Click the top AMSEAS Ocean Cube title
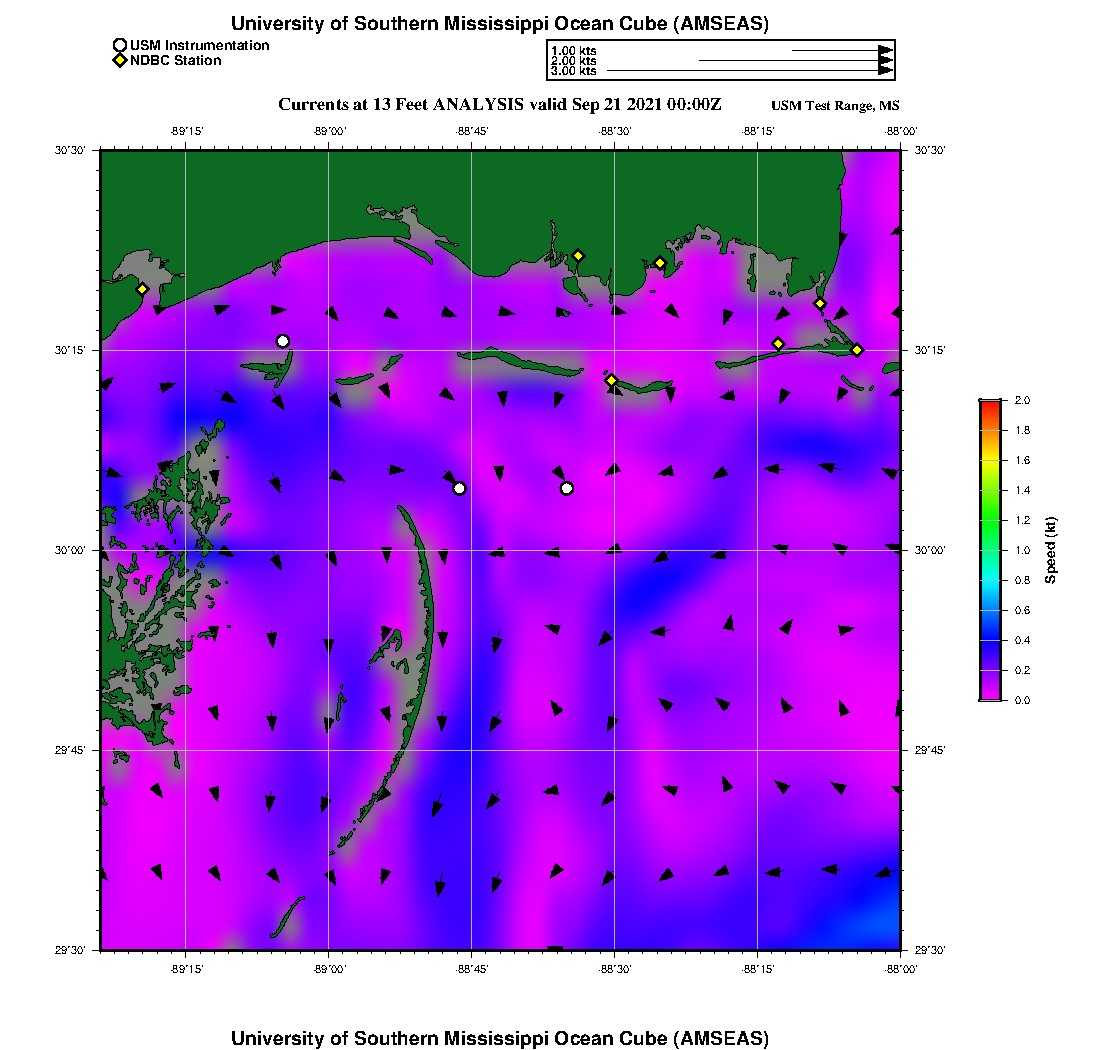Image resolution: width=1100 pixels, height=1050 pixels. click(x=499, y=24)
